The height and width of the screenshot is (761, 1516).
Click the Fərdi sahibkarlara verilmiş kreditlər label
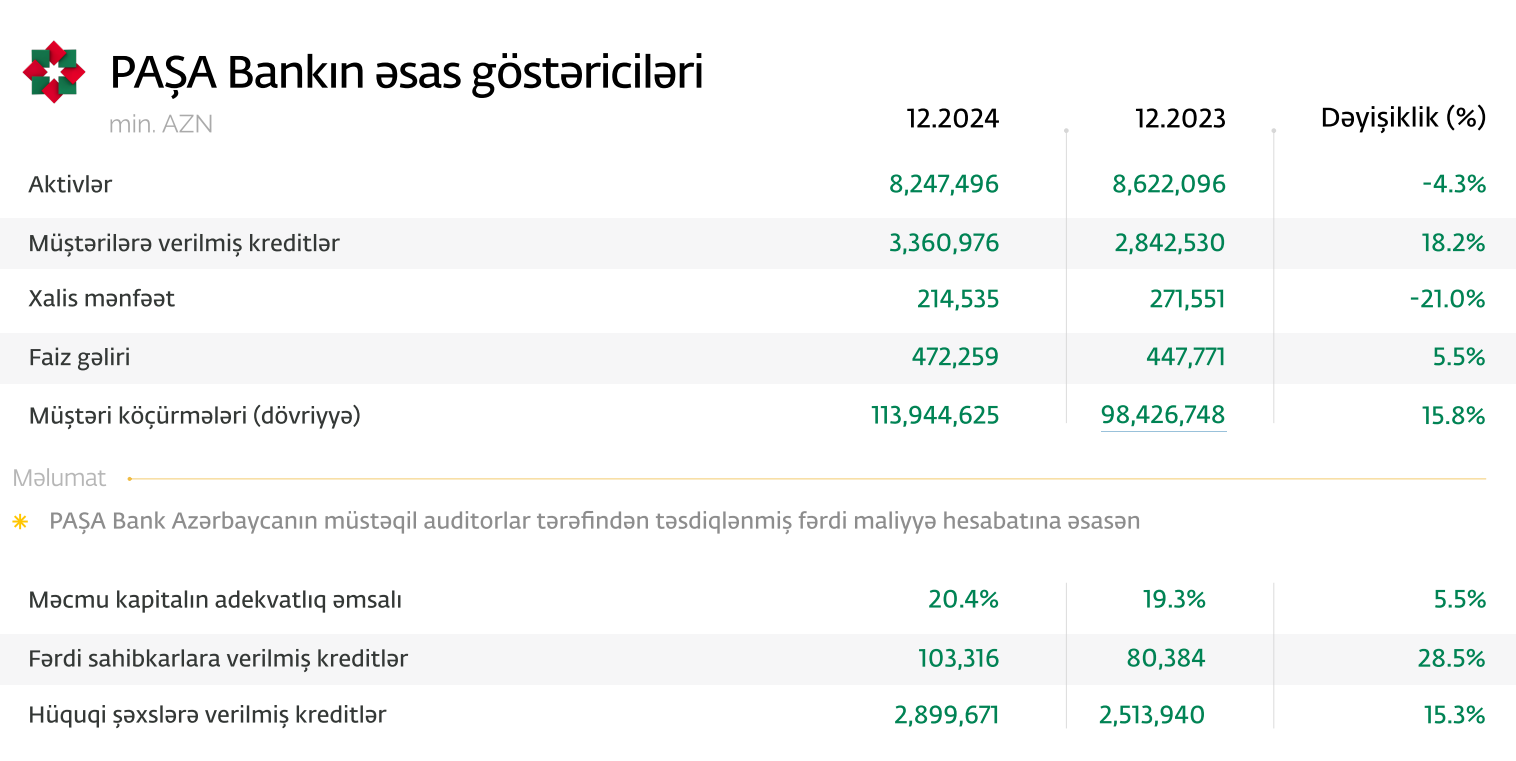click(218, 659)
